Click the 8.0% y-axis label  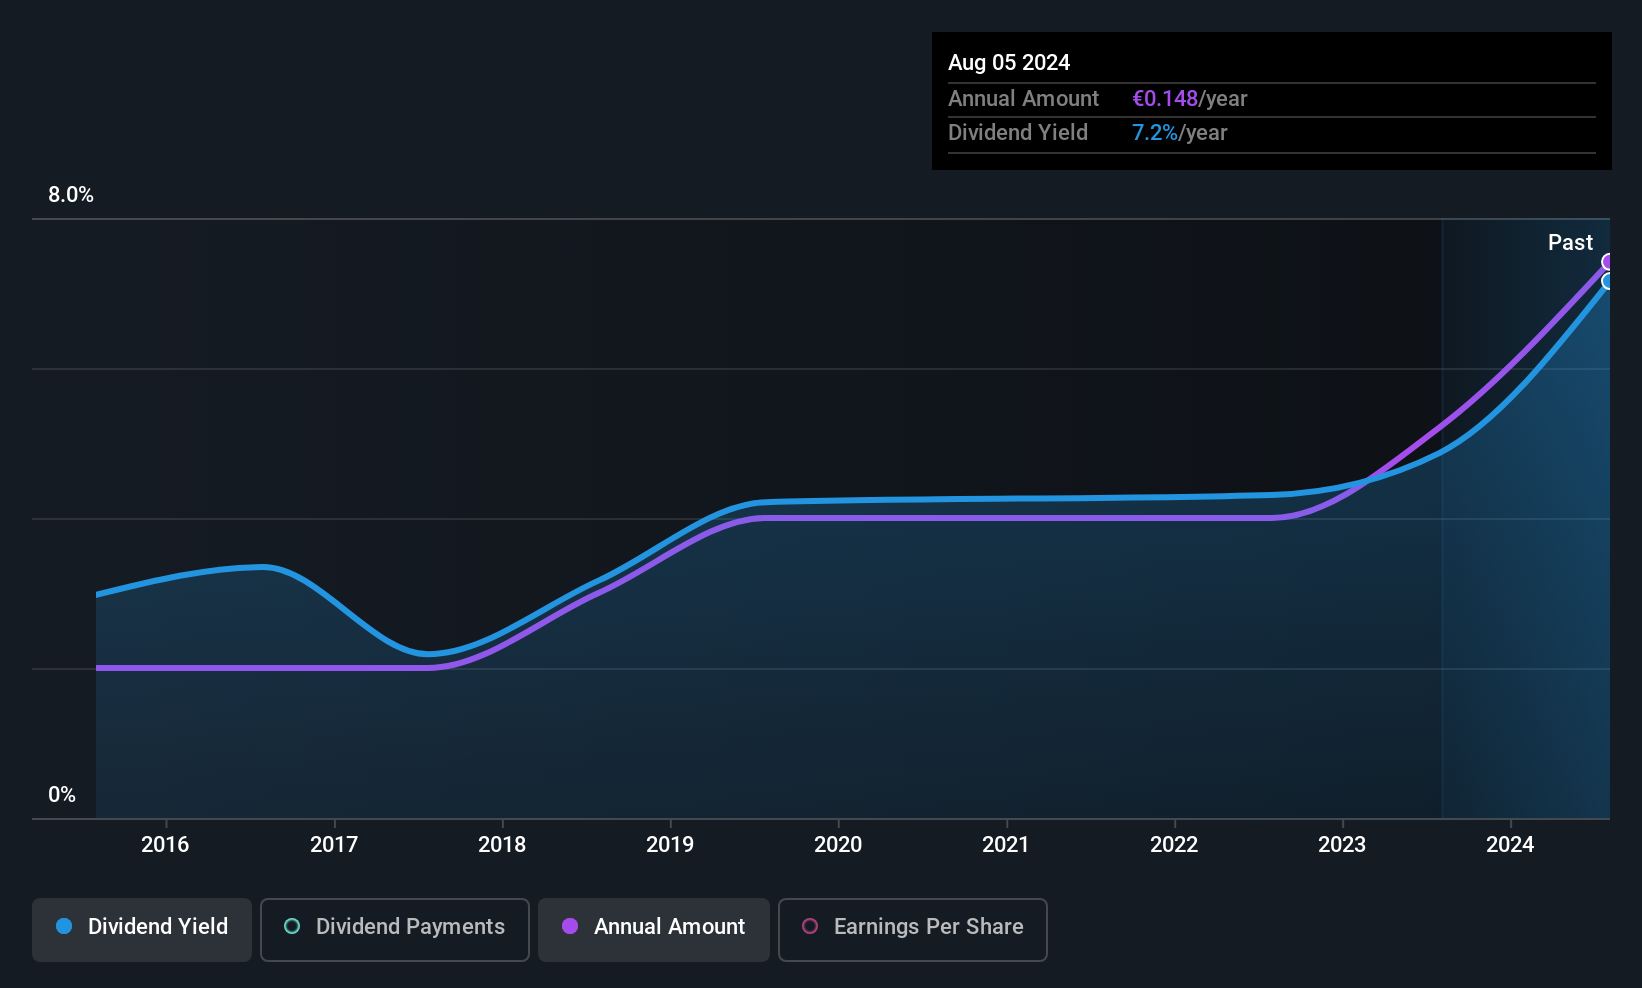coord(71,195)
